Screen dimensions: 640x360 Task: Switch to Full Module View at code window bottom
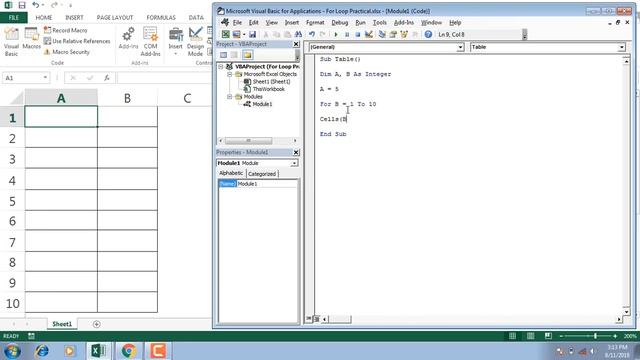(316, 319)
